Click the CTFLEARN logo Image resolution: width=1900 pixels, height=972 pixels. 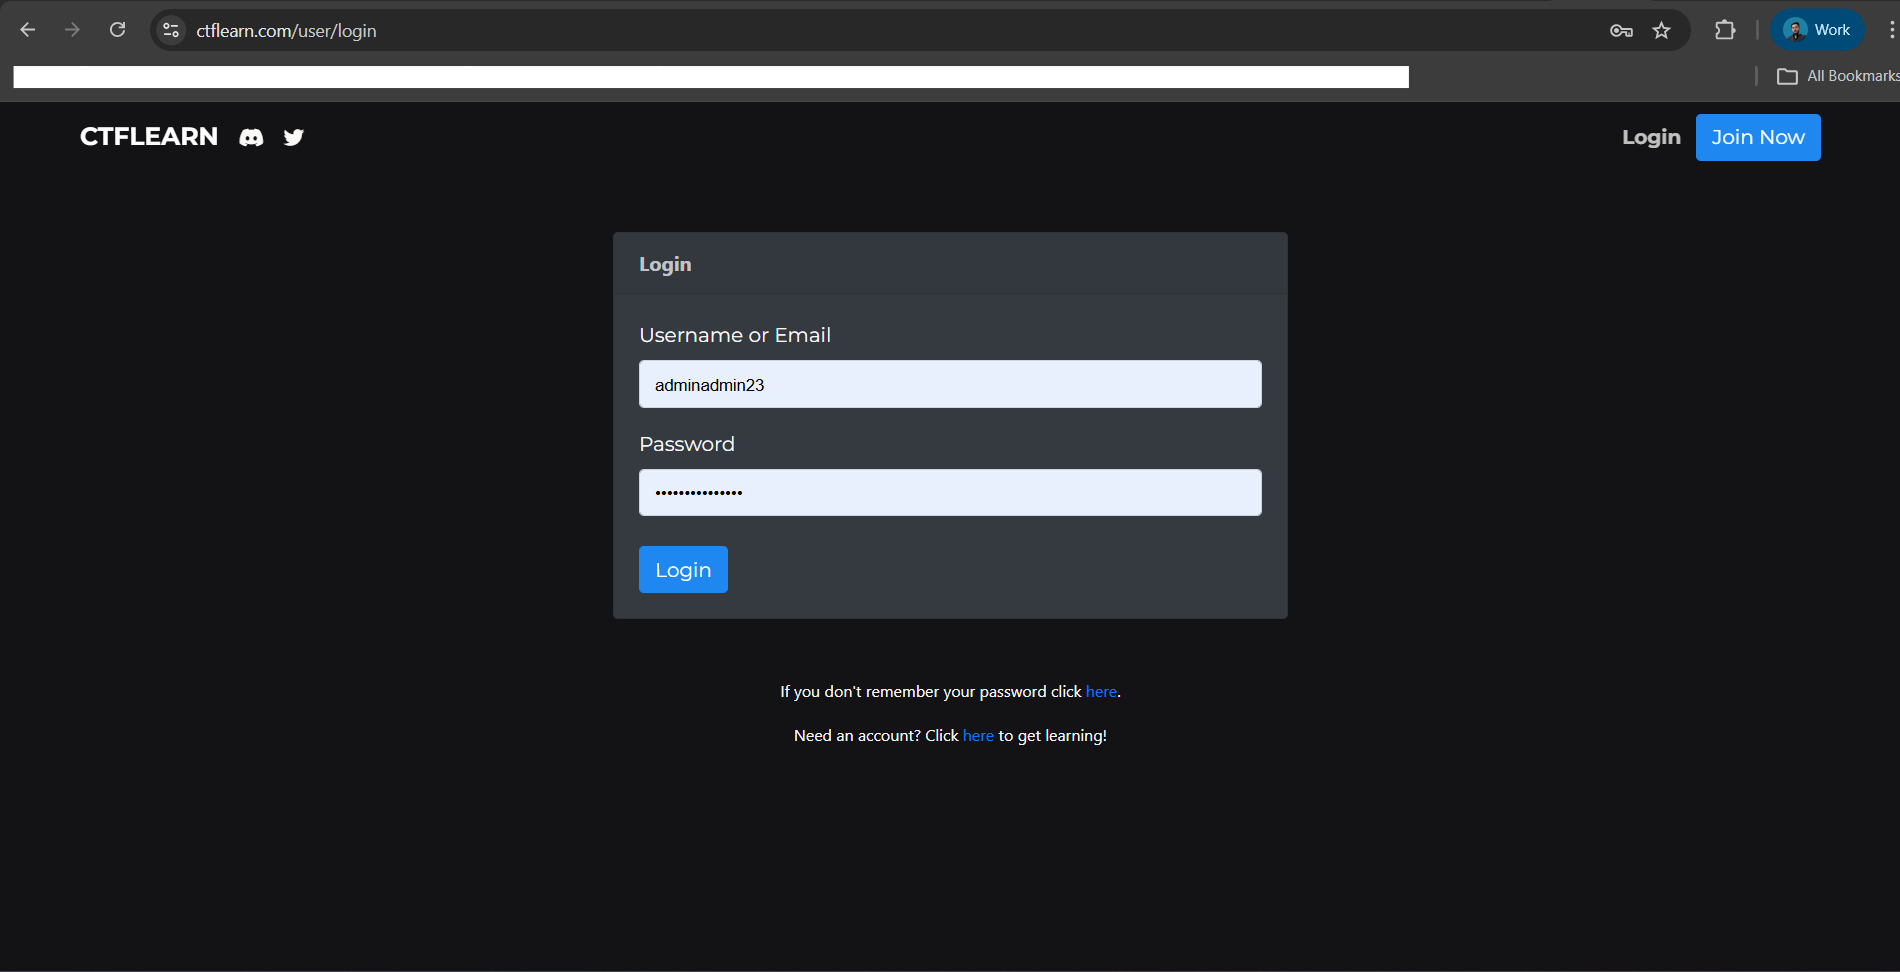tap(149, 136)
